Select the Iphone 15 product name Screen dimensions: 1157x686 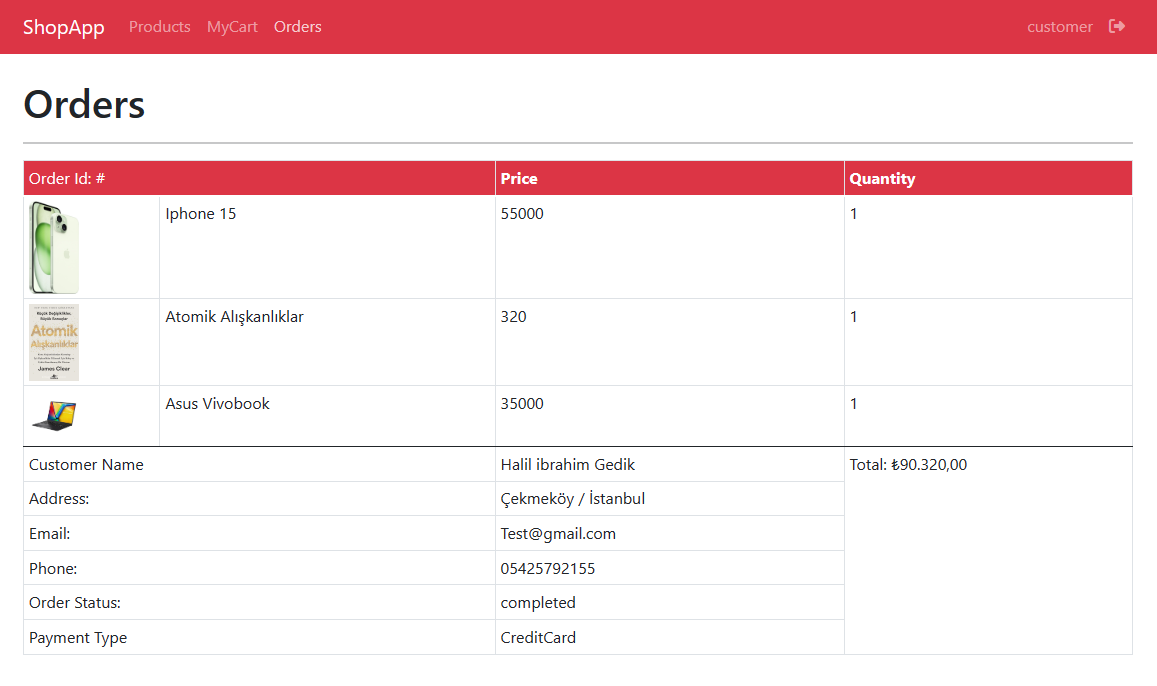click(201, 214)
